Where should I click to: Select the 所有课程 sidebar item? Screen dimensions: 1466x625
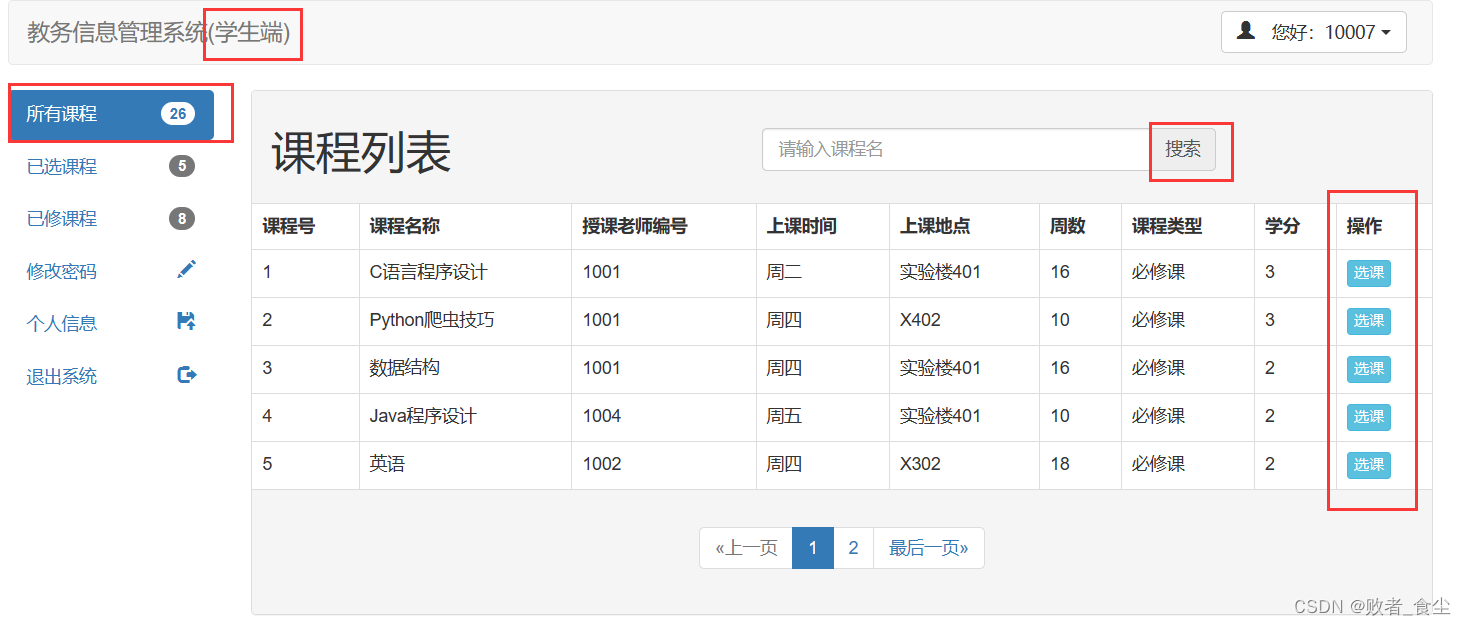111,114
